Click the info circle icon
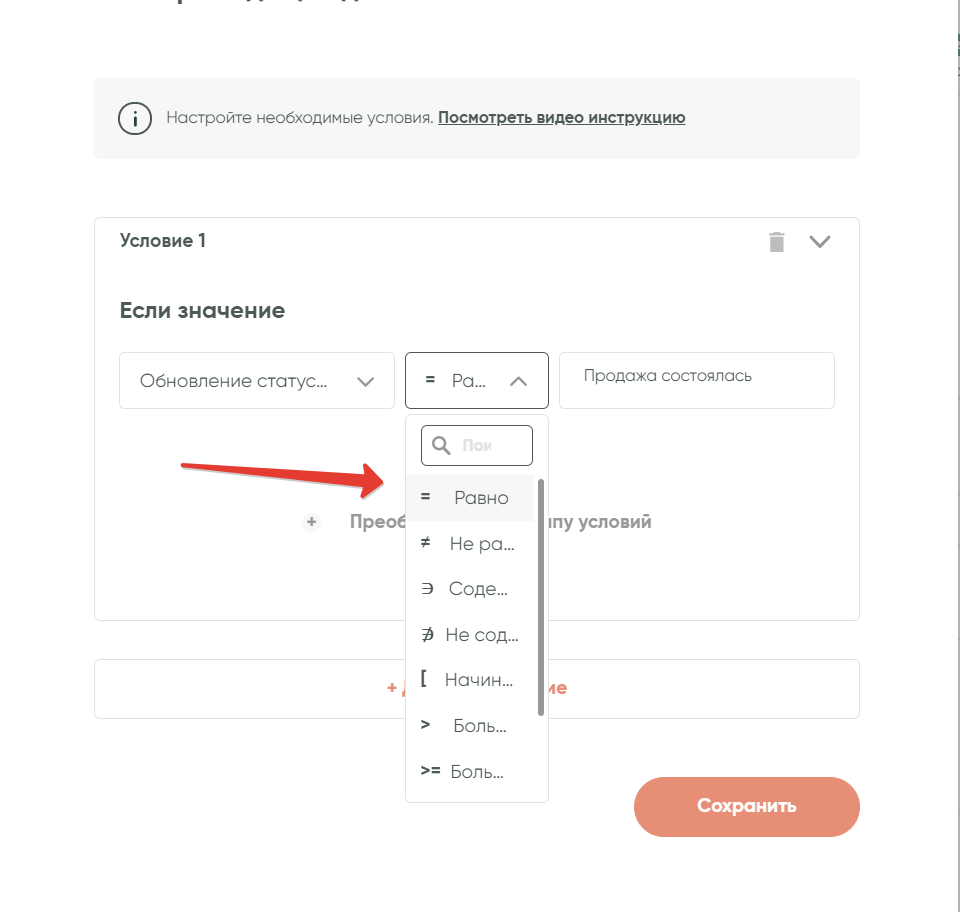The image size is (960, 912). point(134,118)
